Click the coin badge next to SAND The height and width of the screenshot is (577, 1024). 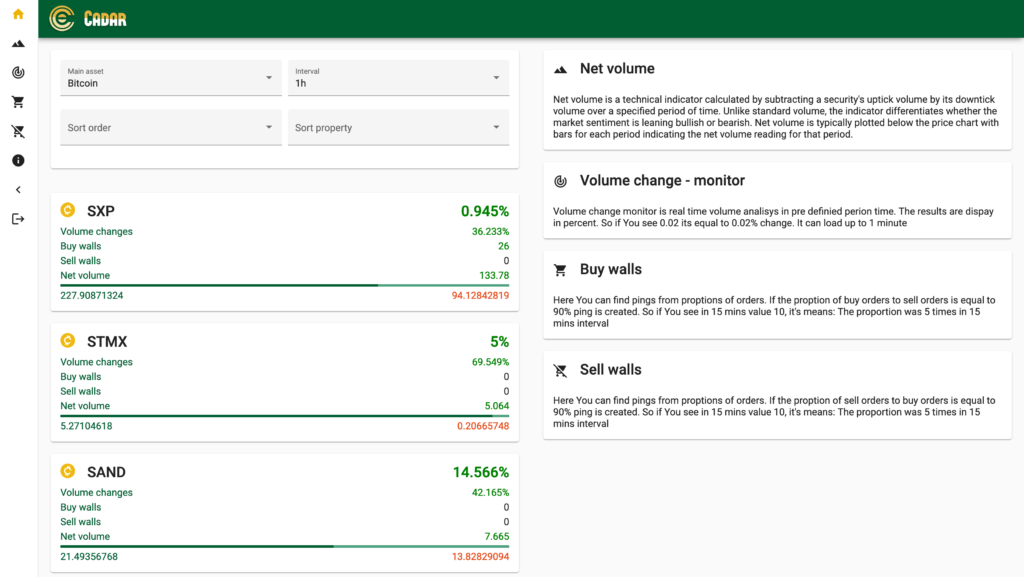pyautogui.click(x=68, y=471)
